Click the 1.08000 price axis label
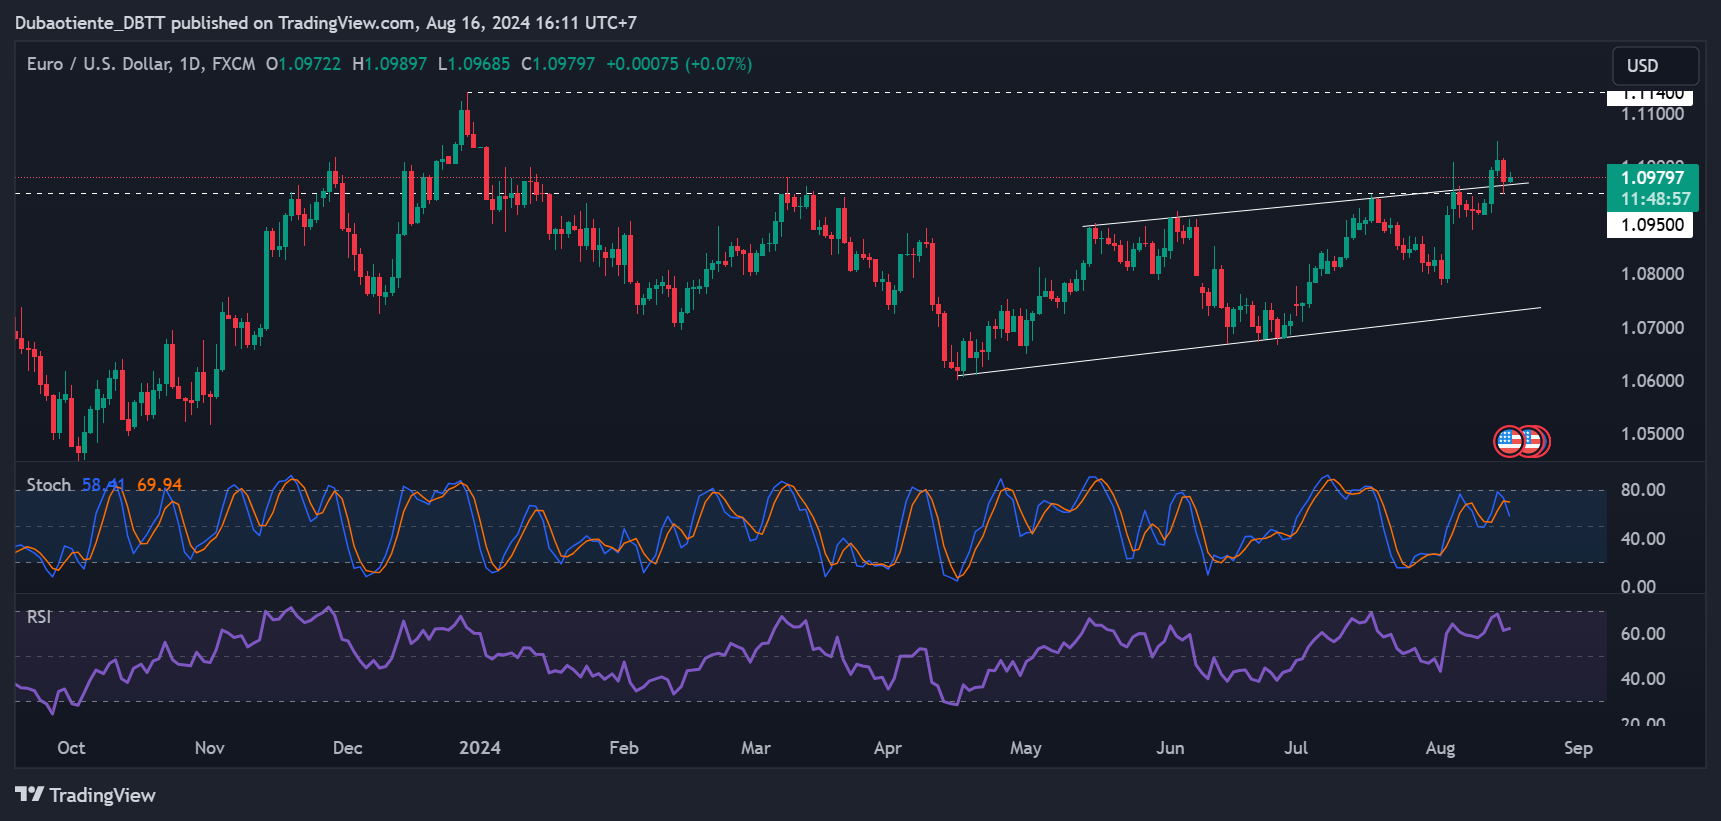The width and height of the screenshot is (1721, 821). 1652,274
